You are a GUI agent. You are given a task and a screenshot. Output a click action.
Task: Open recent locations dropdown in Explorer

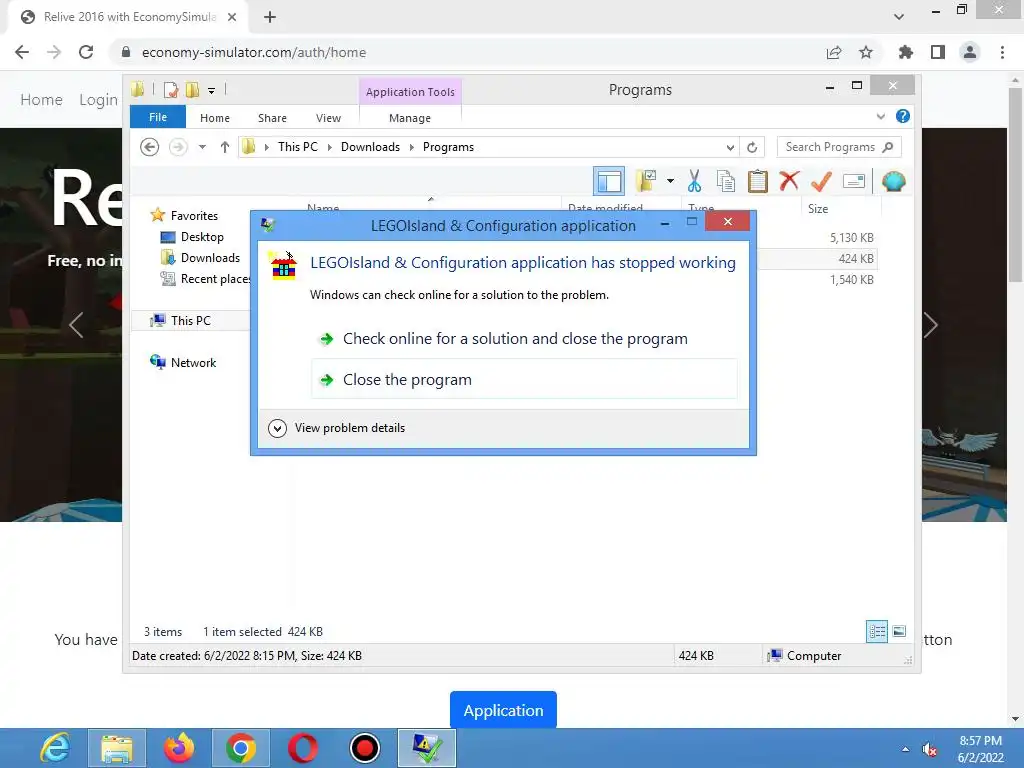pyautogui.click(x=202, y=147)
